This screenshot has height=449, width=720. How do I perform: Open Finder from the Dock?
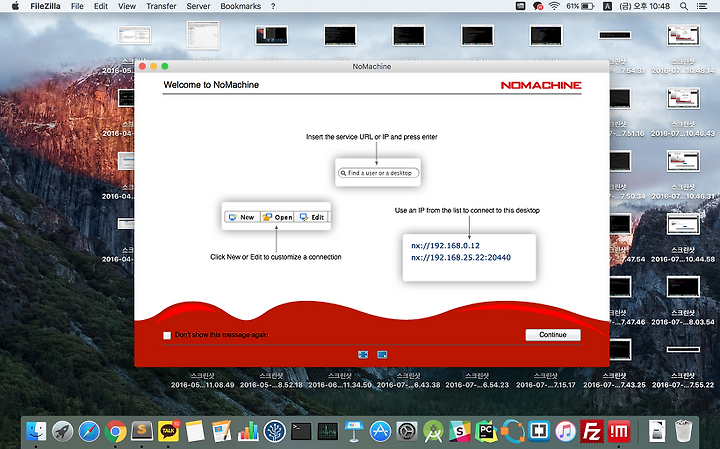tap(36, 432)
